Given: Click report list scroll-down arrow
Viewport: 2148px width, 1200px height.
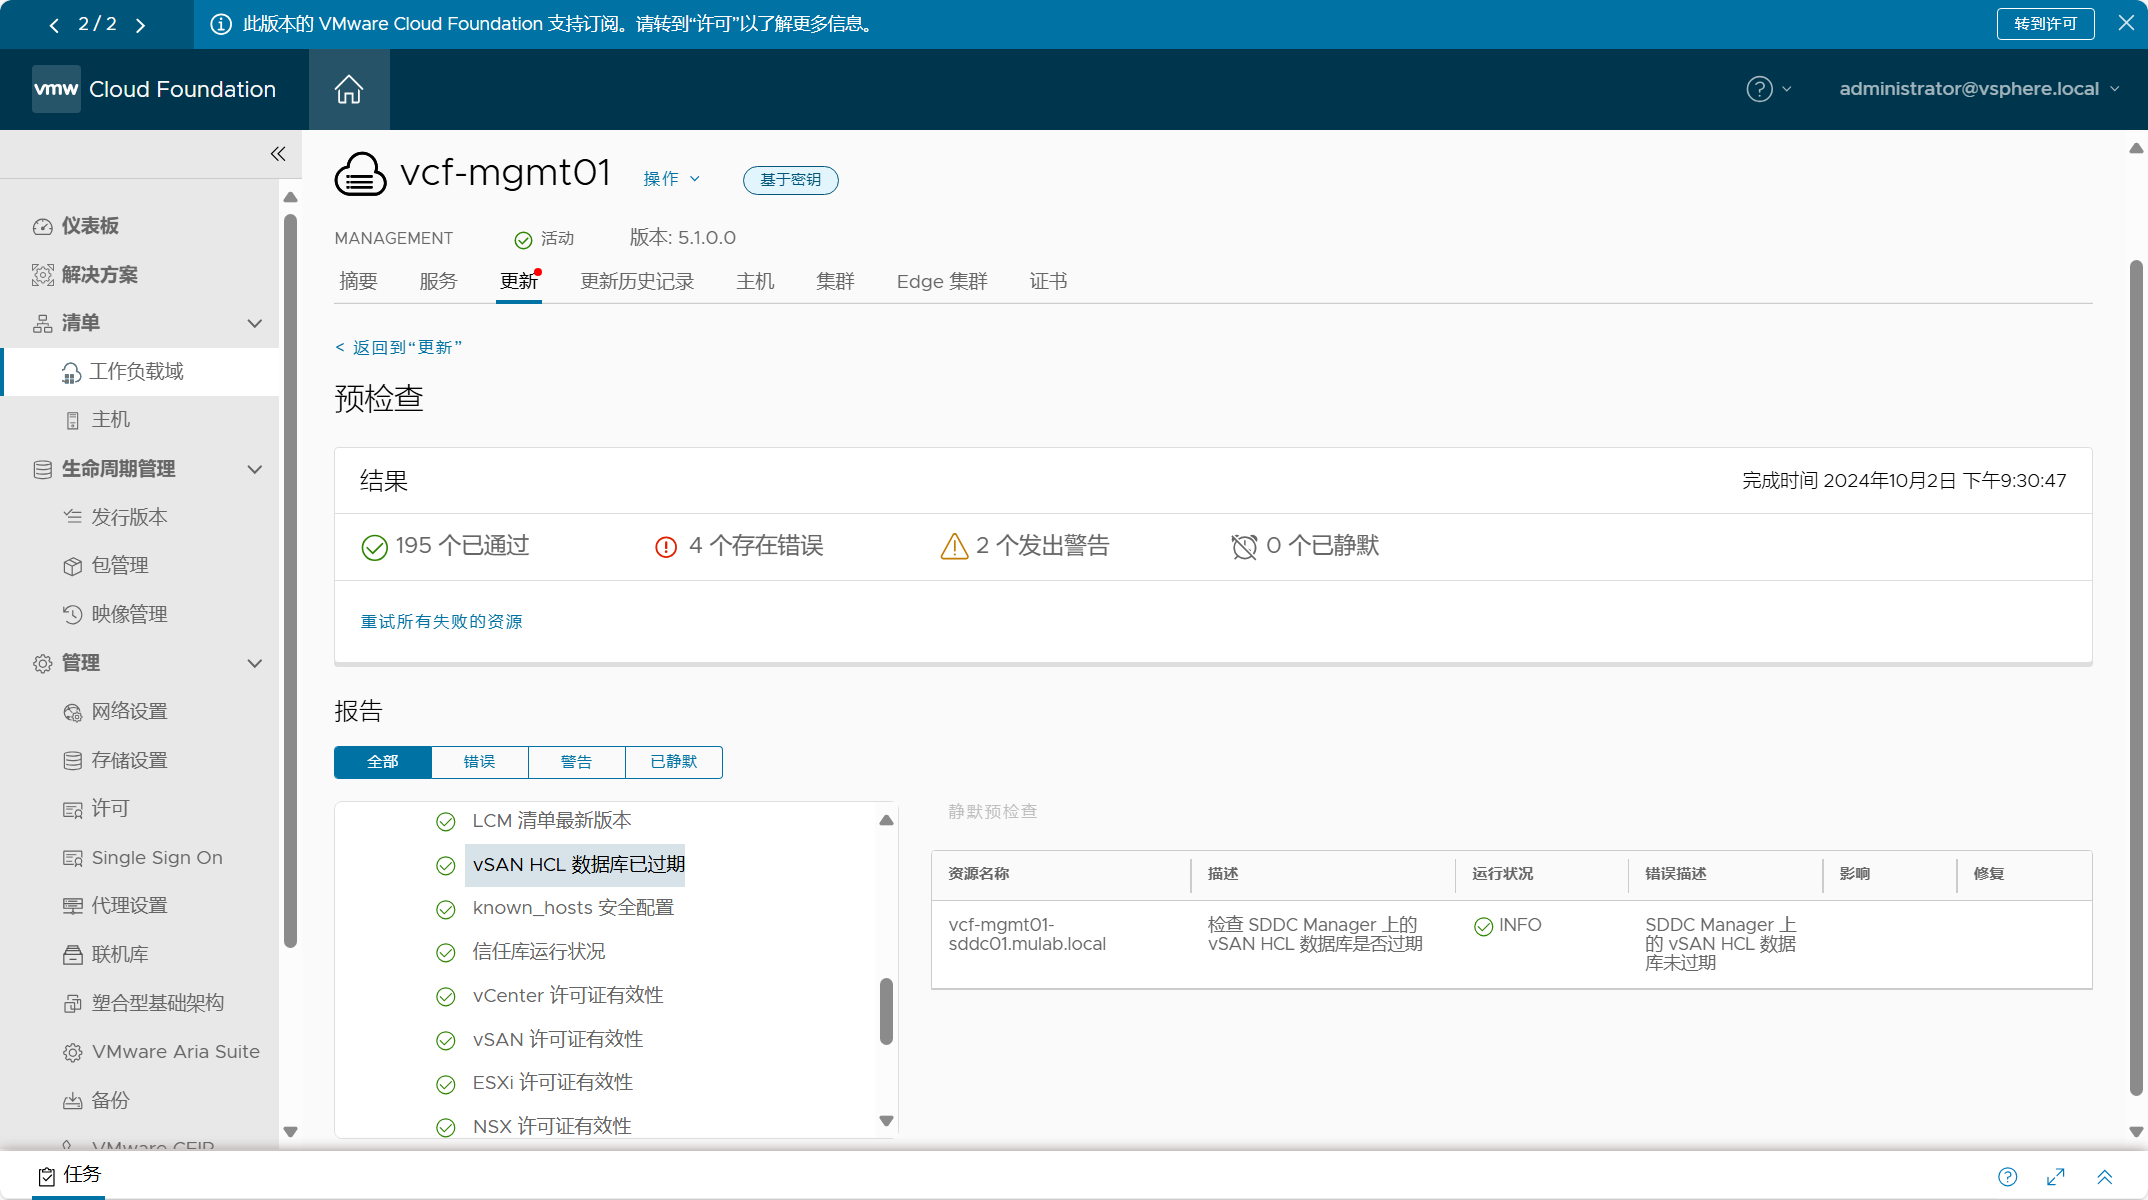Looking at the screenshot, I should [886, 1121].
